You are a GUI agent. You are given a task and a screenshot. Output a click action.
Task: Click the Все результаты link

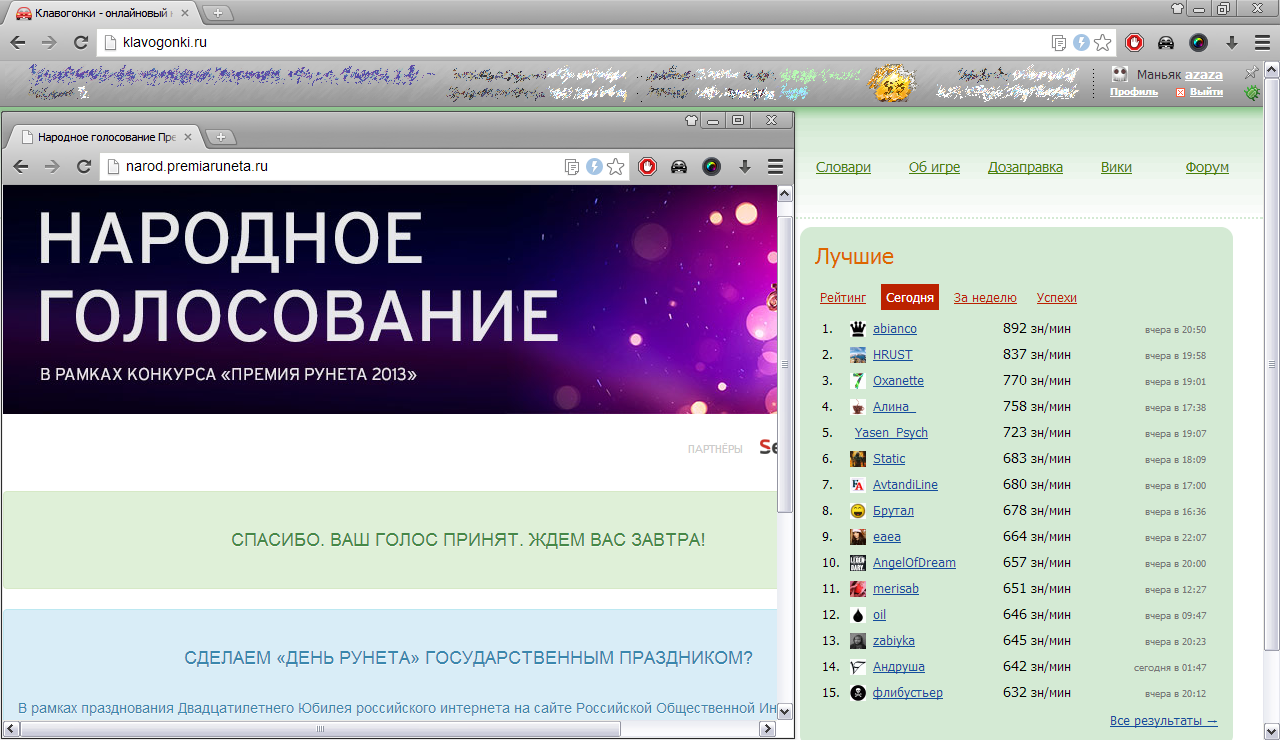1163,721
